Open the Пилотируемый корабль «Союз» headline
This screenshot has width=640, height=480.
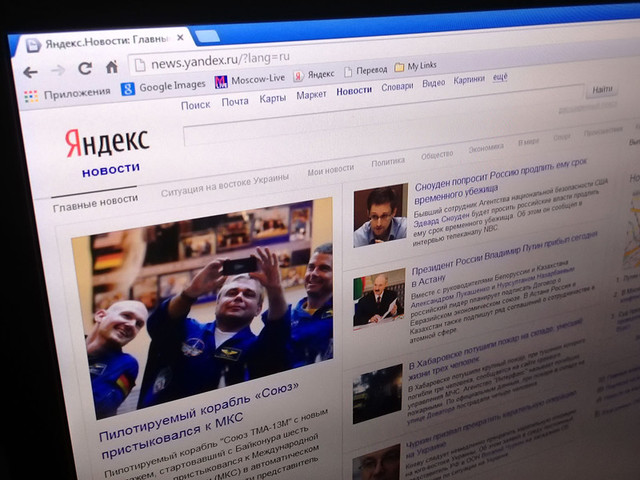(200, 419)
